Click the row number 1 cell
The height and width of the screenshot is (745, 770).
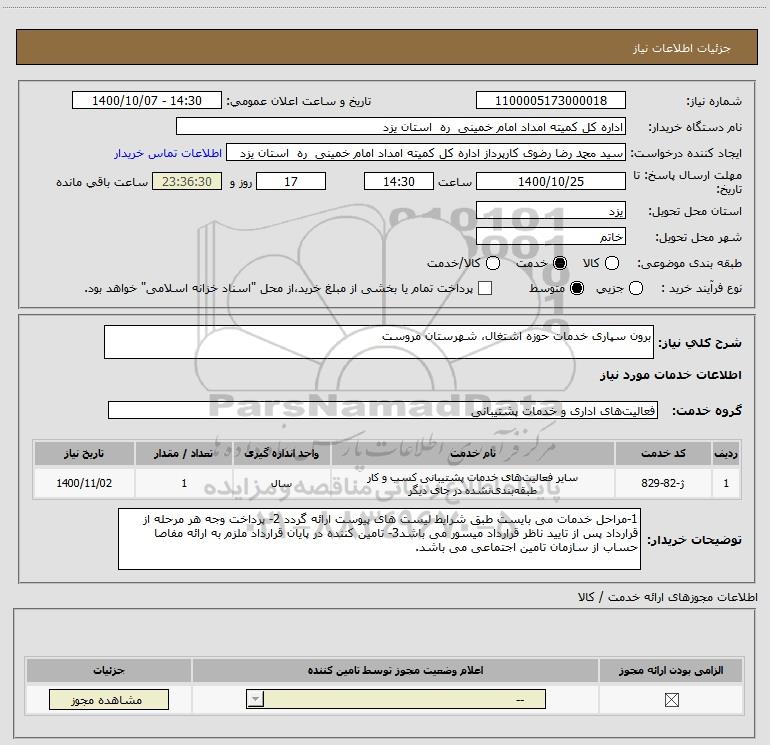726,483
